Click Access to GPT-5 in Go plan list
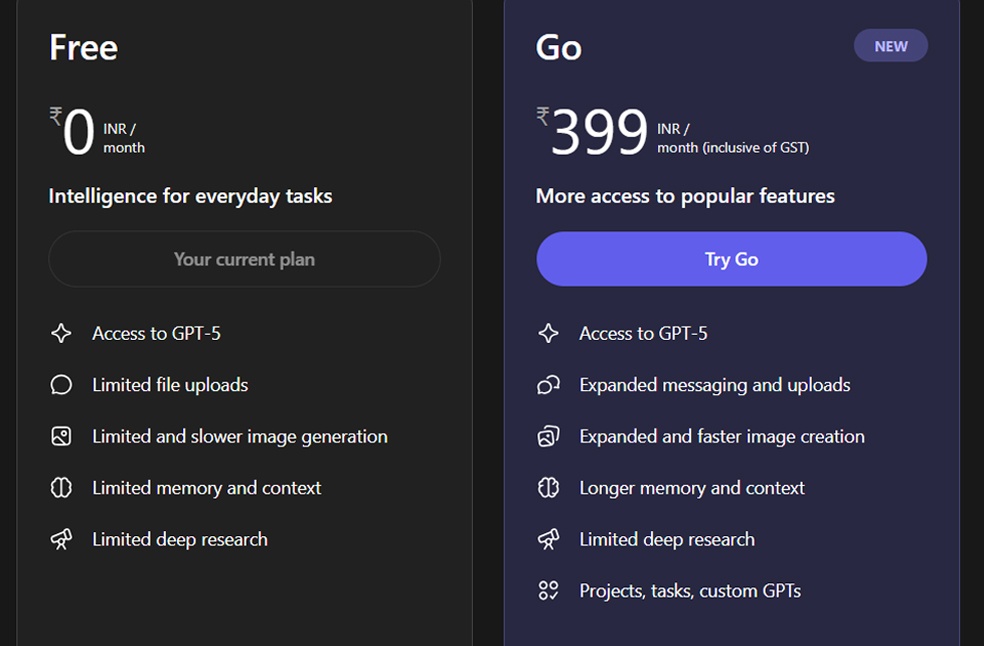Image resolution: width=984 pixels, height=646 pixels. pos(644,333)
